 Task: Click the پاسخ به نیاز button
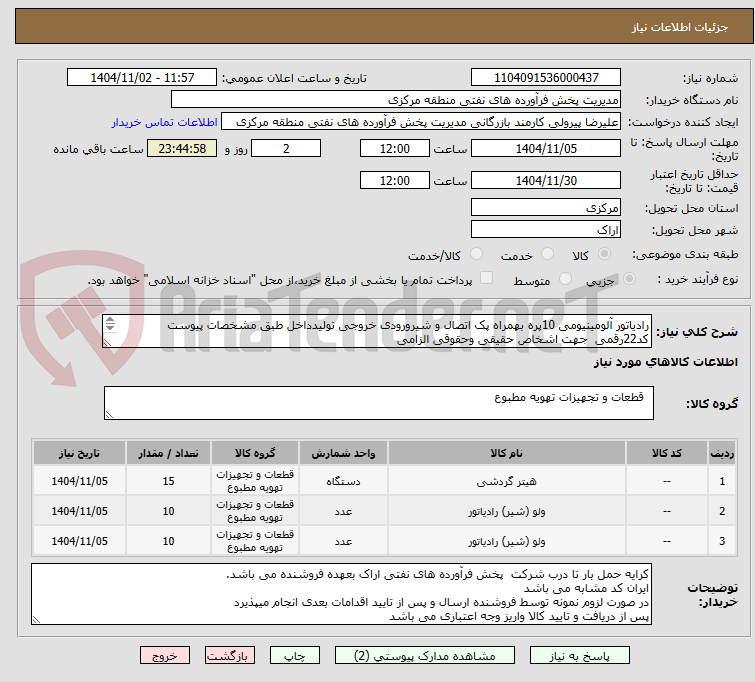(x=579, y=656)
